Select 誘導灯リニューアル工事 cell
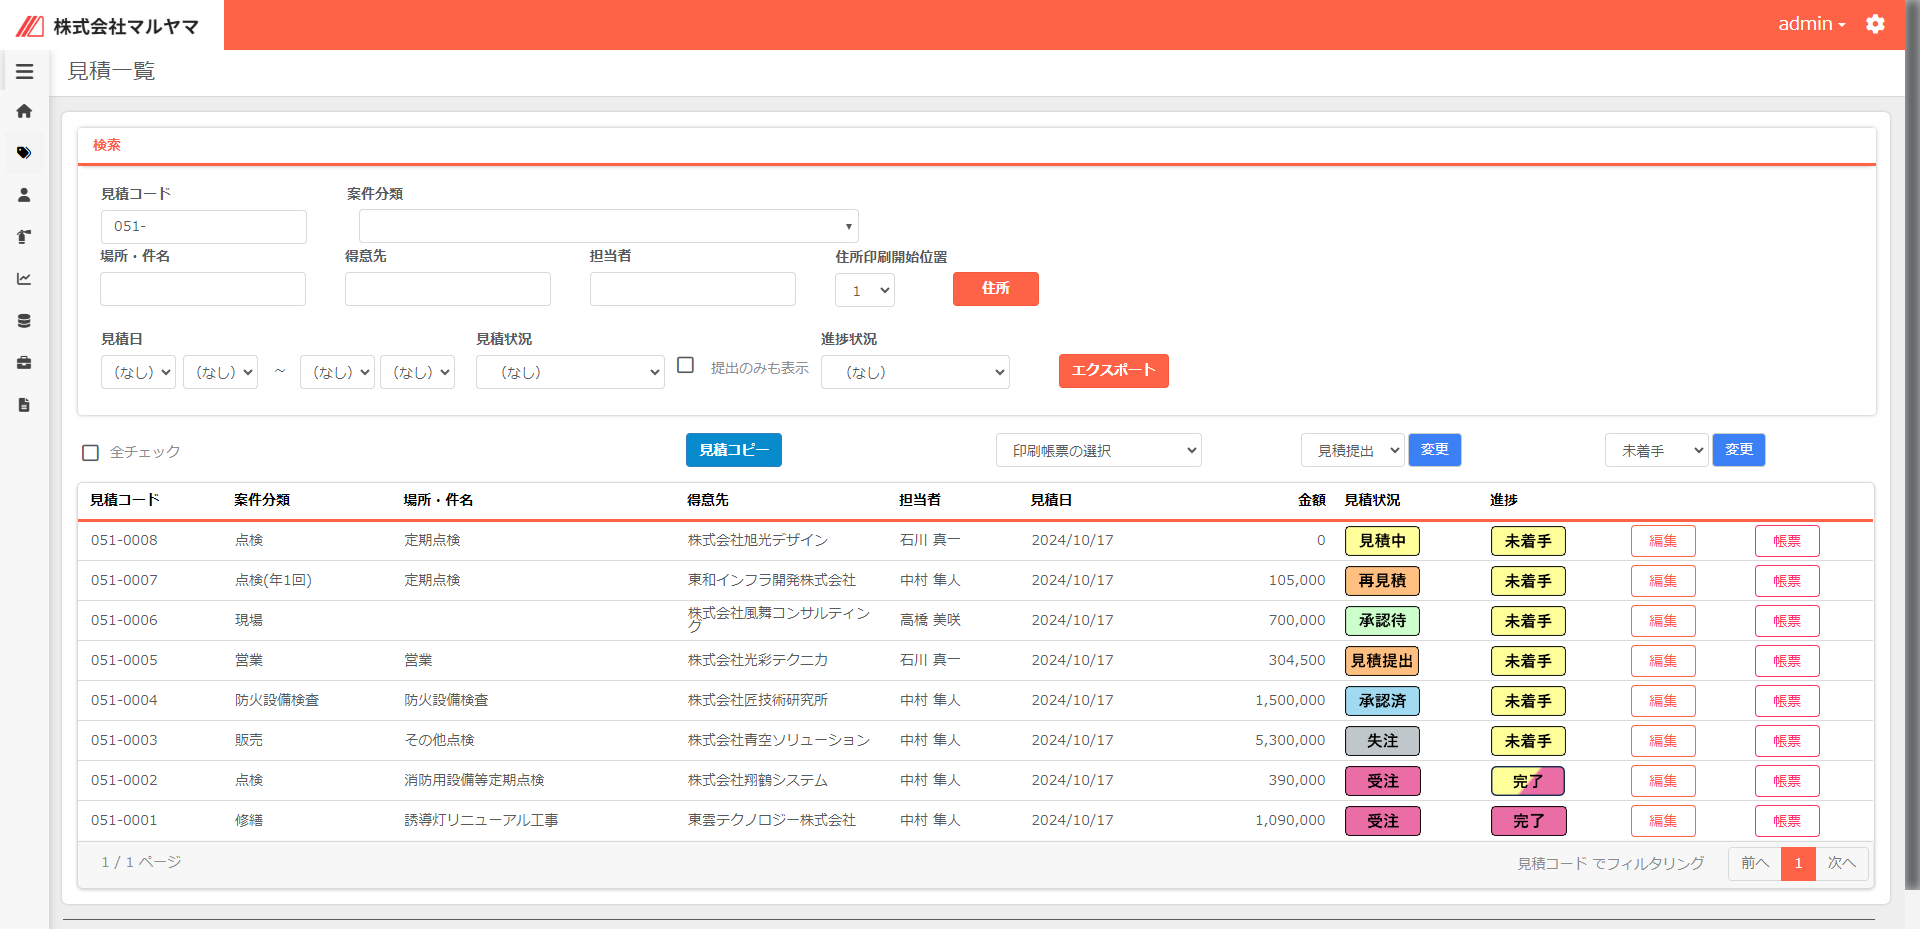 [481, 820]
